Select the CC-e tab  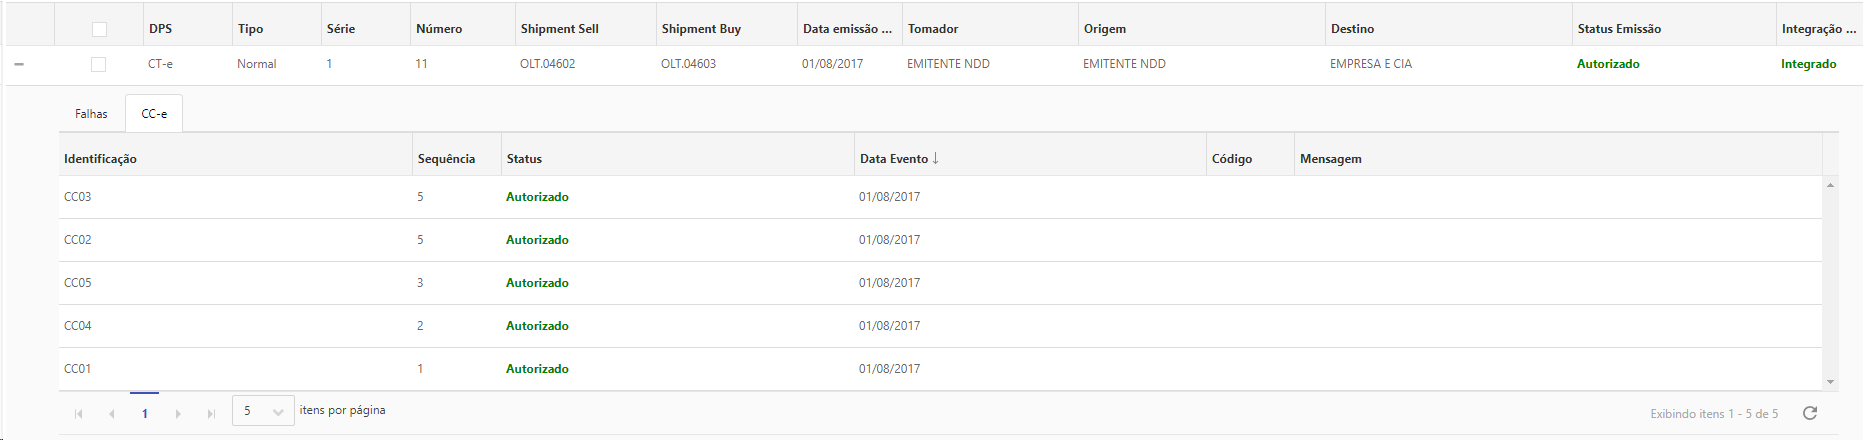(154, 114)
